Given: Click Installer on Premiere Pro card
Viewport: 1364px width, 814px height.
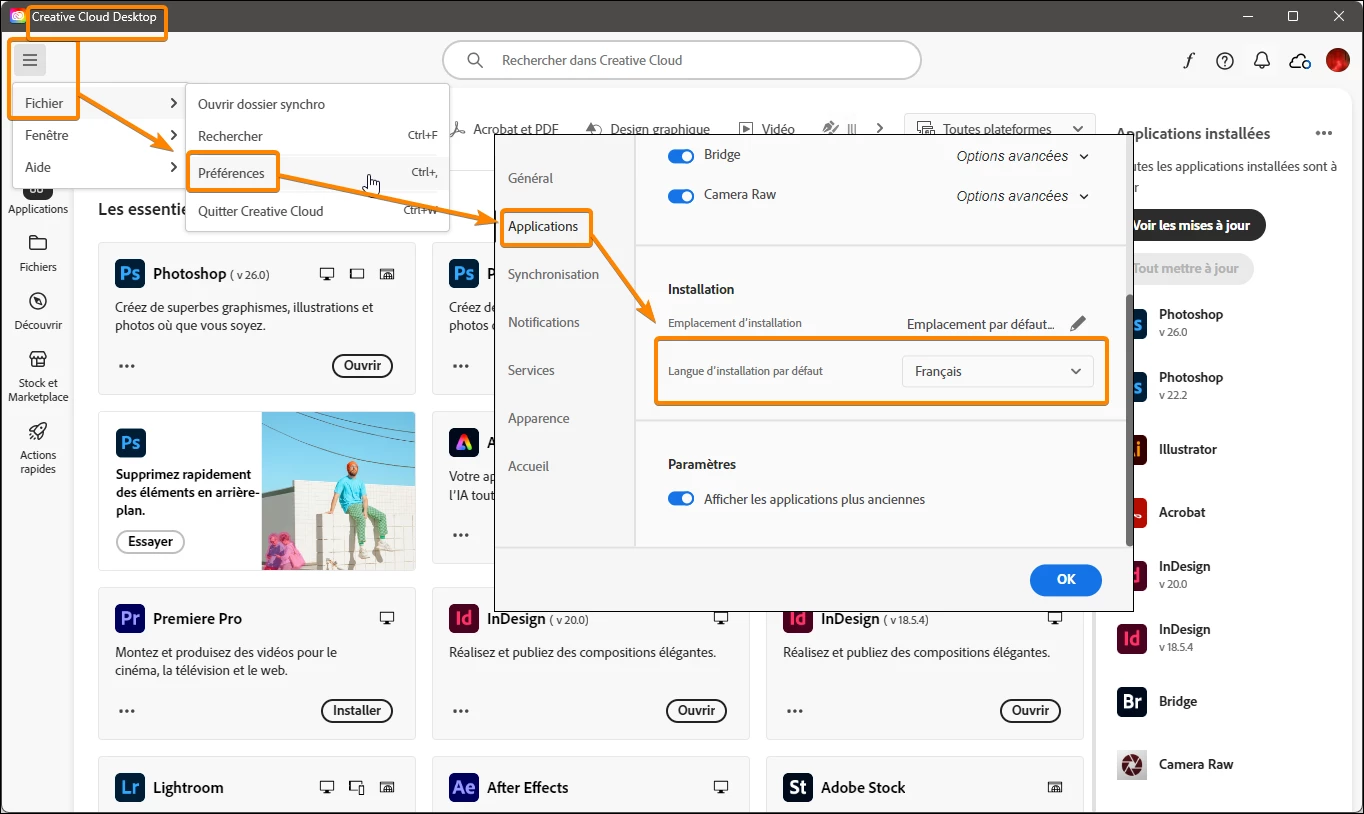Looking at the screenshot, I should click(x=357, y=711).
